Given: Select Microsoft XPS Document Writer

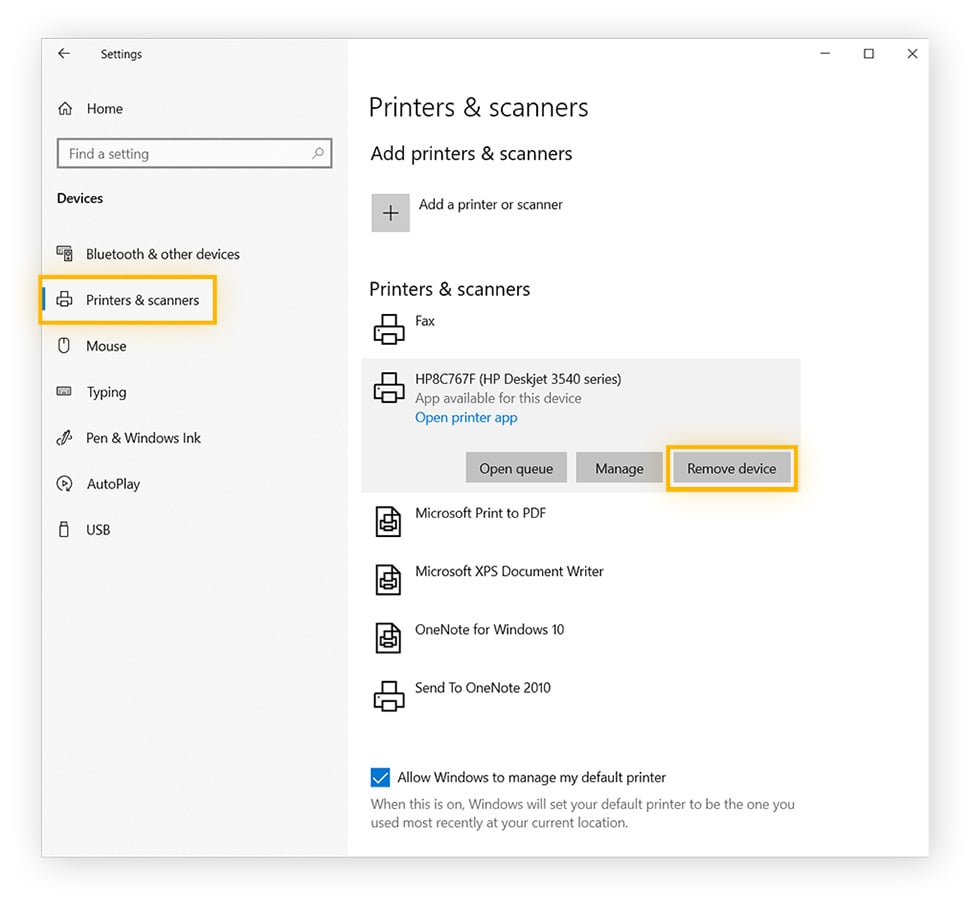Looking at the screenshot, I should [509, 578].
